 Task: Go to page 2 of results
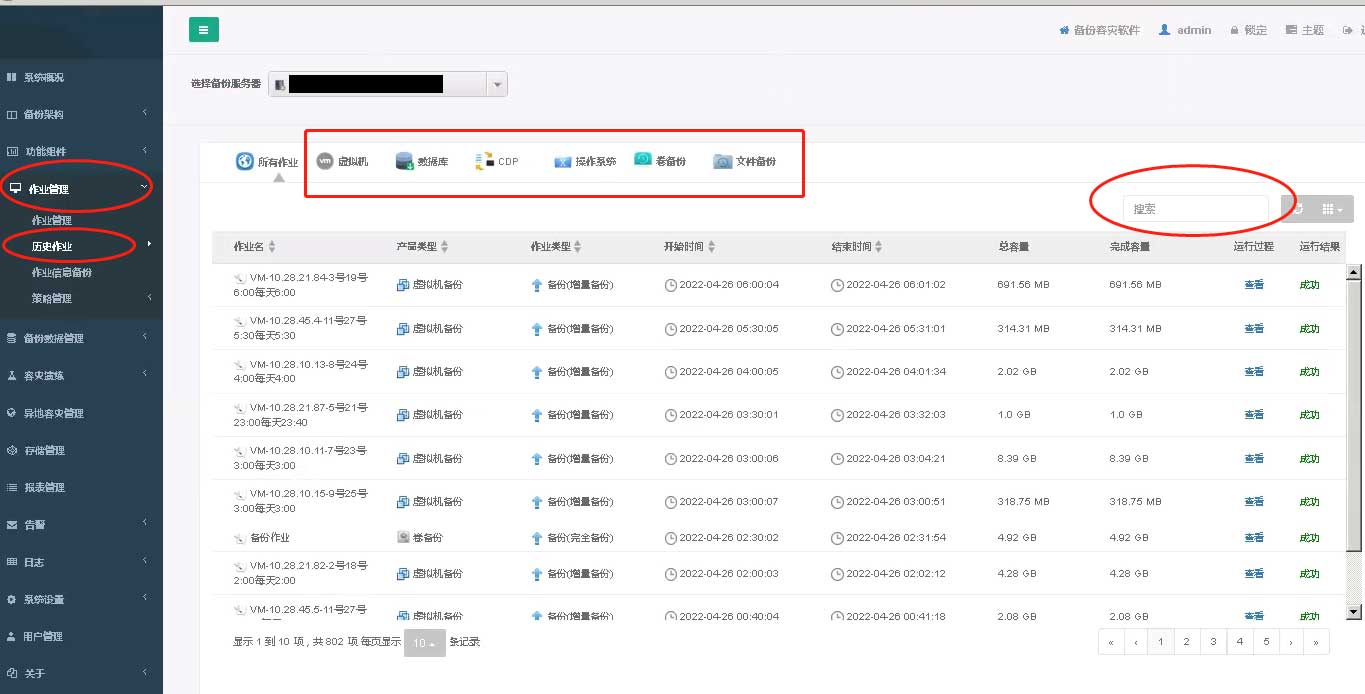tap(1186, 642)
